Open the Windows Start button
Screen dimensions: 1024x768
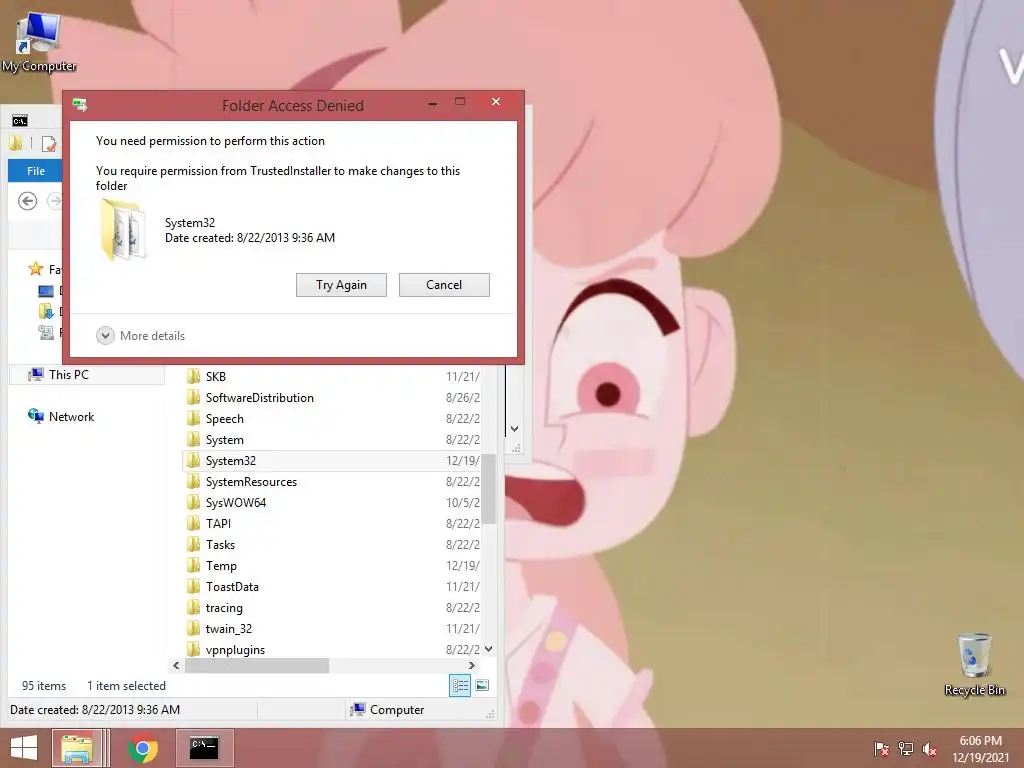pos(24,748)
